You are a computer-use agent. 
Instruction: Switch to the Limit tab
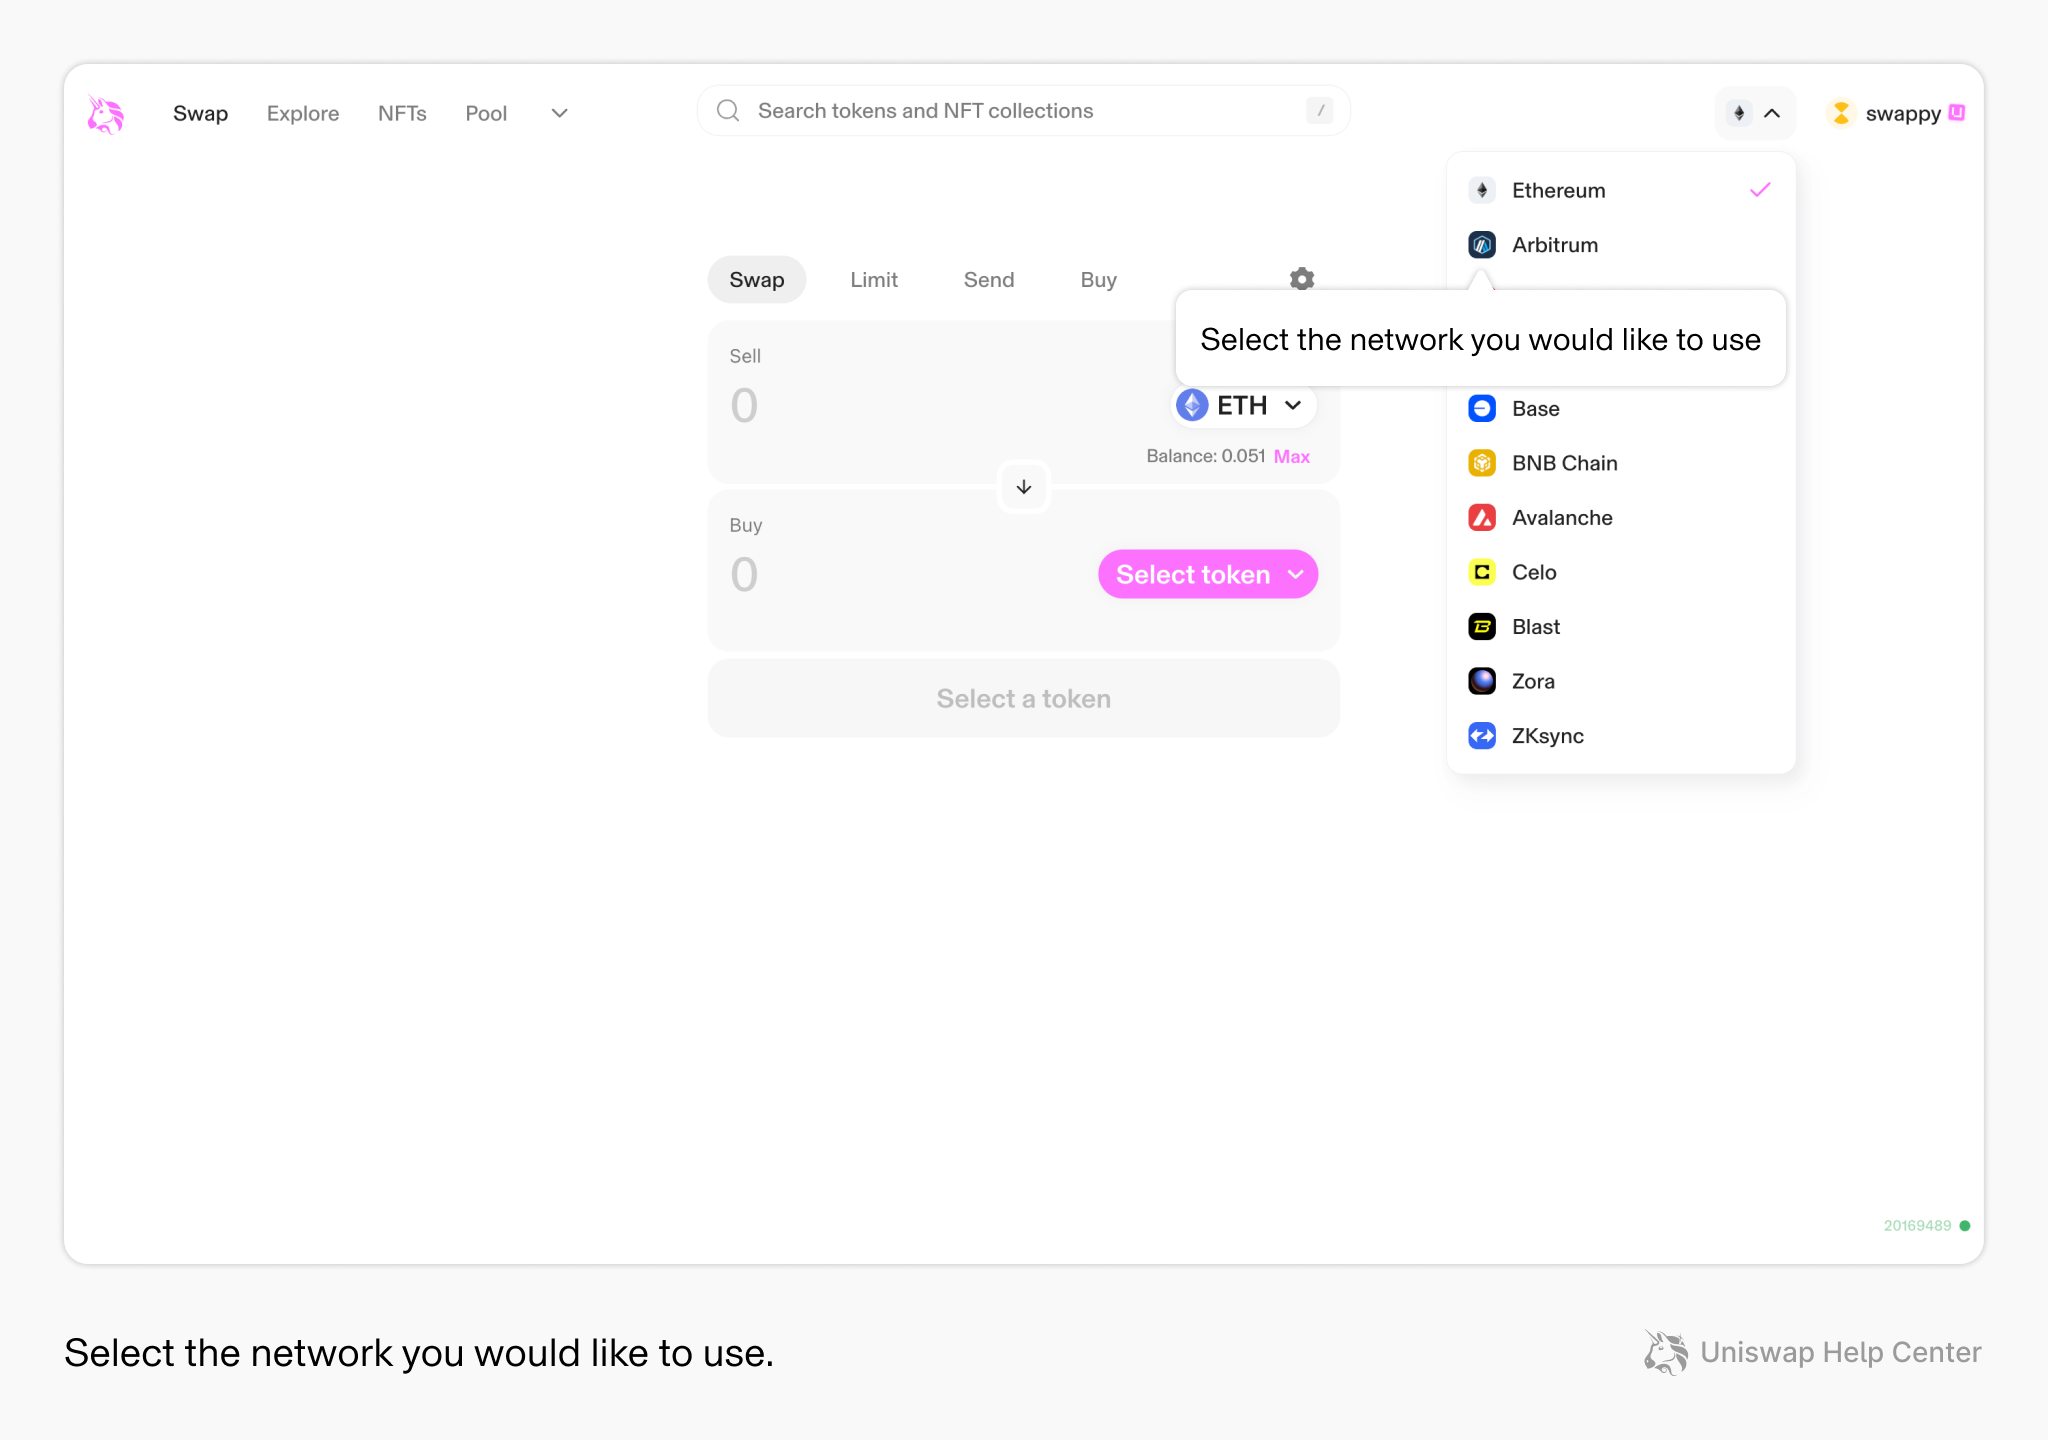[873, 280]
